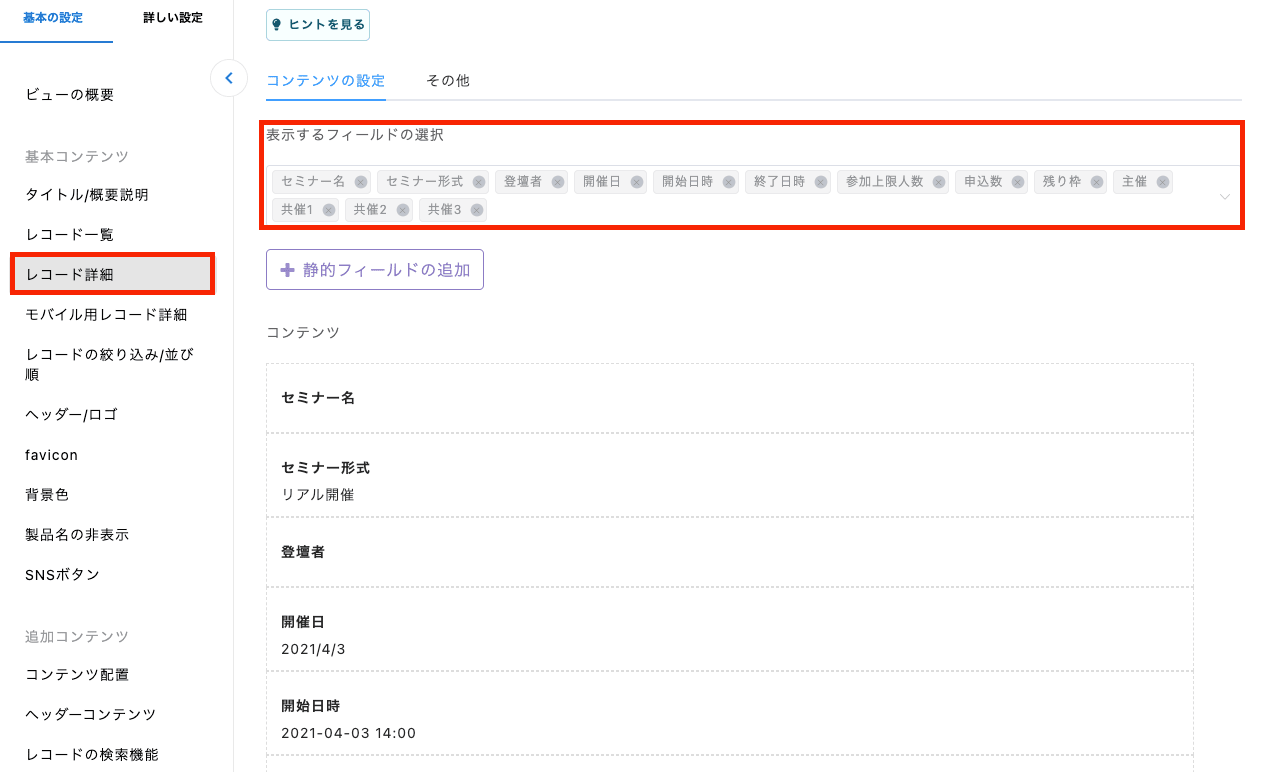Click 静的フィールドの追加 button

click(x=375, y=270)
